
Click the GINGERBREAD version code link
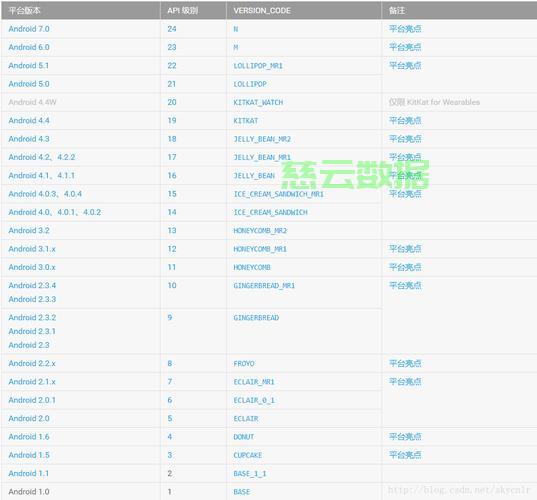(256, 318)
